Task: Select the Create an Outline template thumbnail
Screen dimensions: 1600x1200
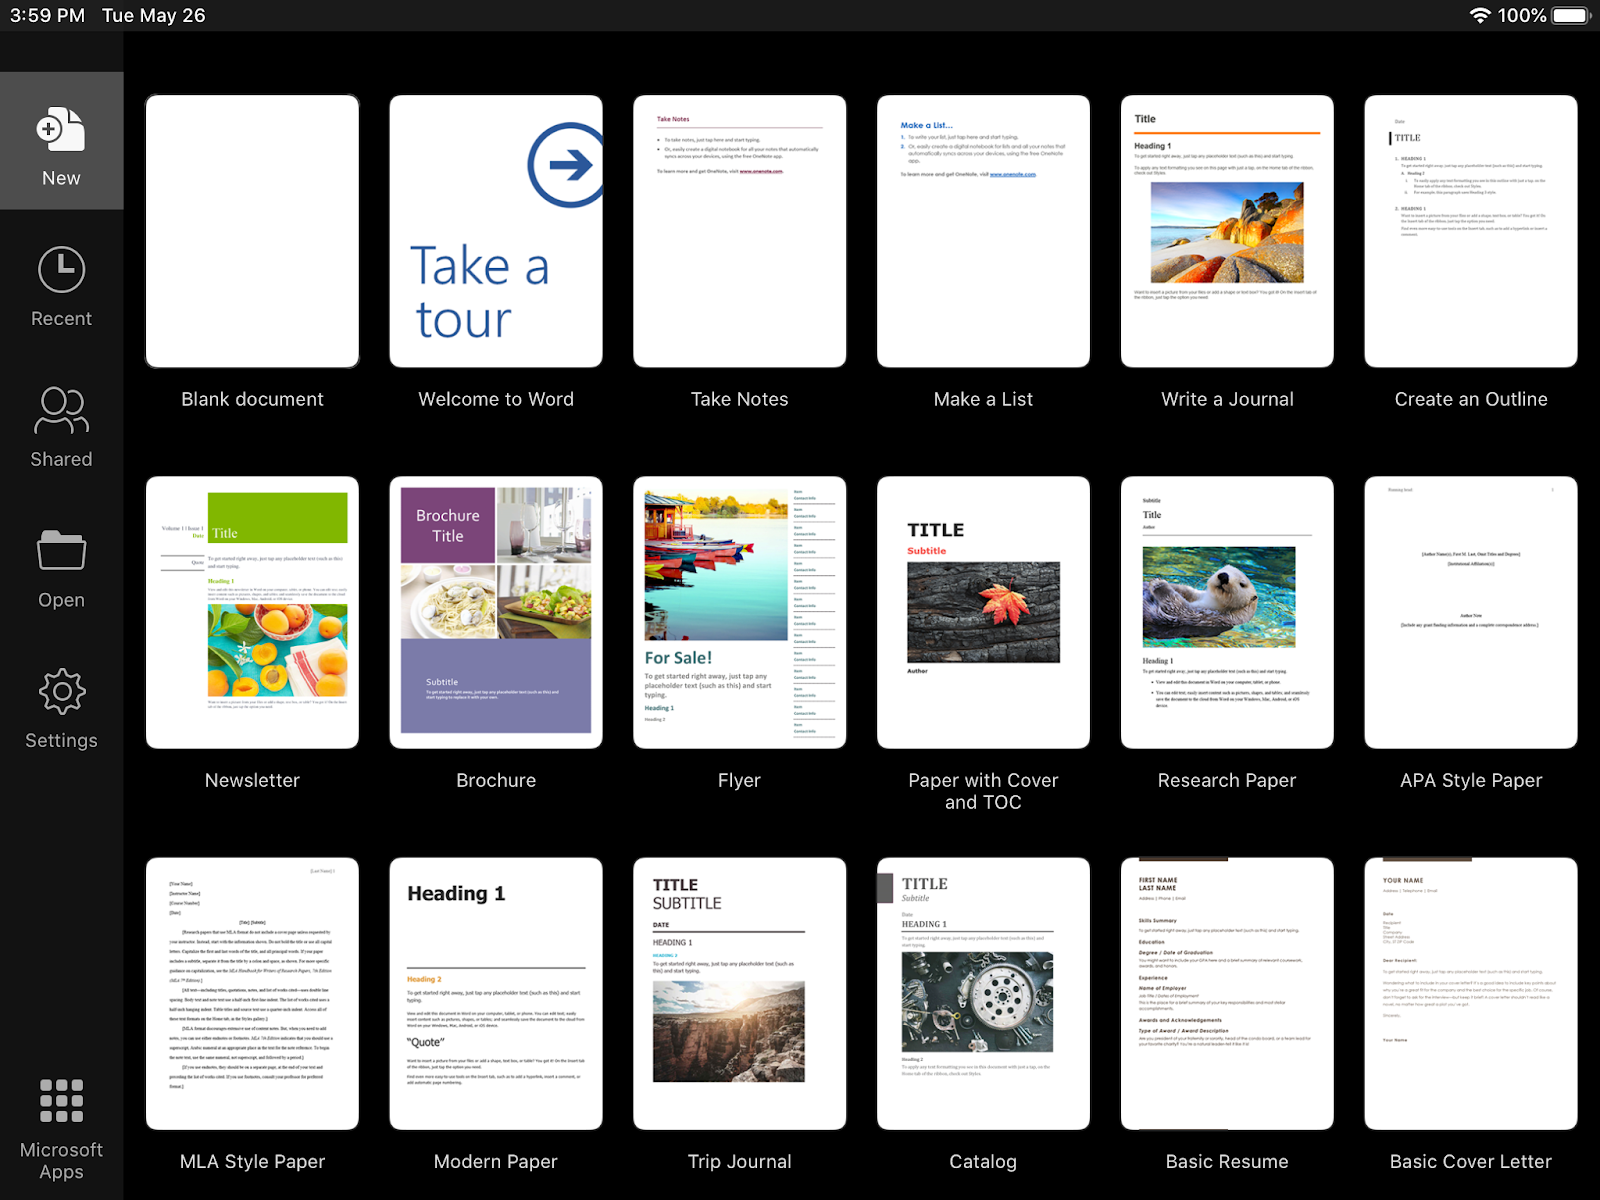Action: point(1471,231)
